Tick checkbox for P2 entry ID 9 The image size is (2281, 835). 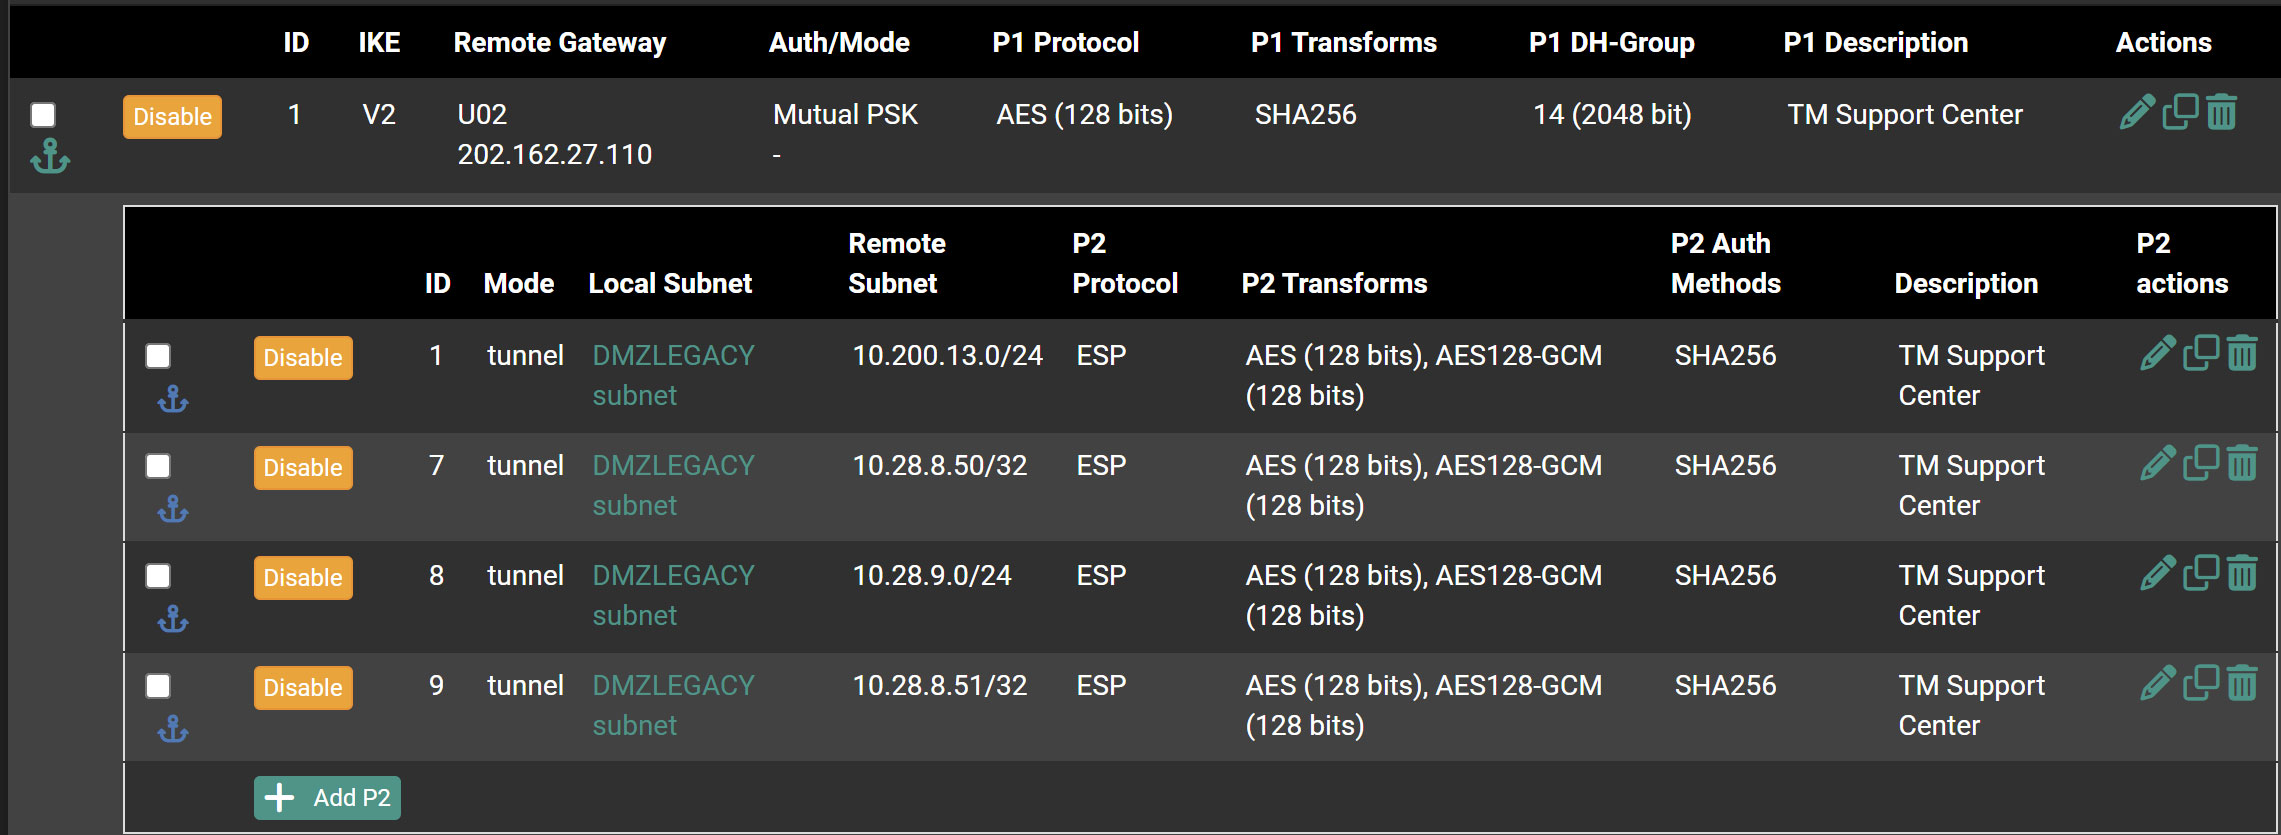pos(158,686)
